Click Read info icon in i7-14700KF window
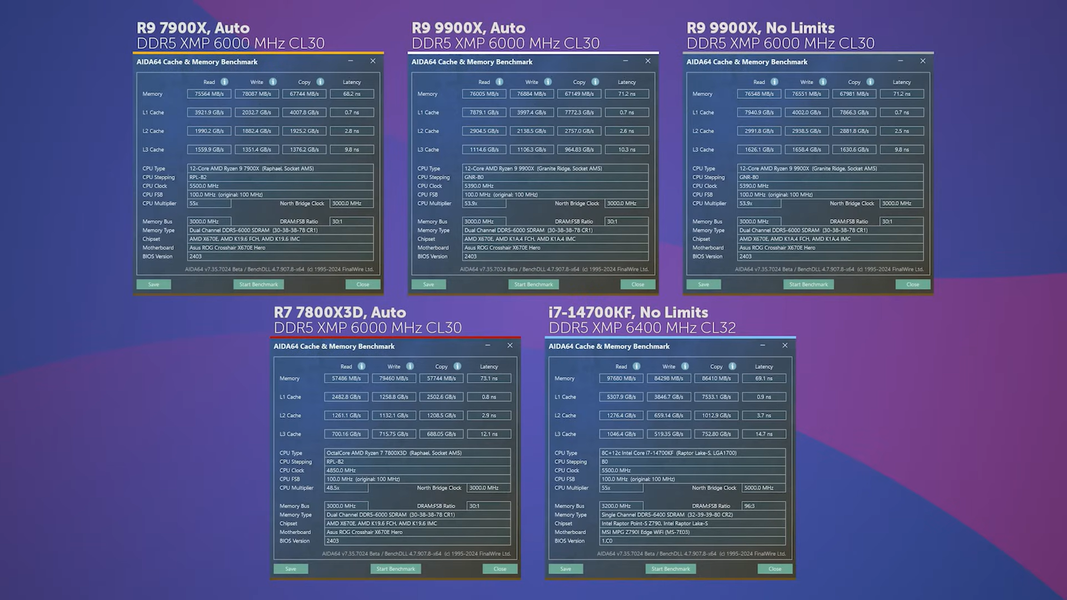This screenshot has width=1067, height=600. point(637,366)
